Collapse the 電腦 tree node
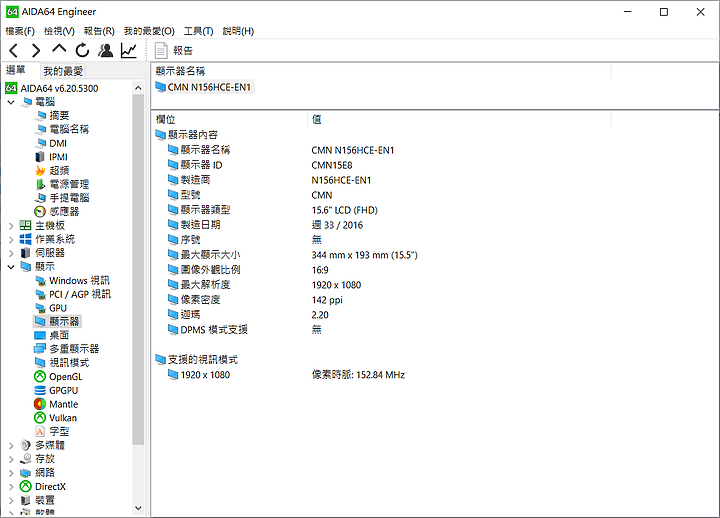 11,102
